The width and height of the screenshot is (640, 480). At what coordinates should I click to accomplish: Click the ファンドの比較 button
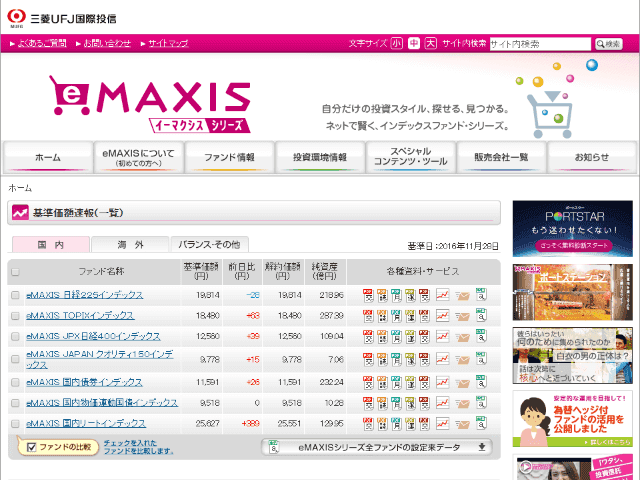(x=58, y=447)
